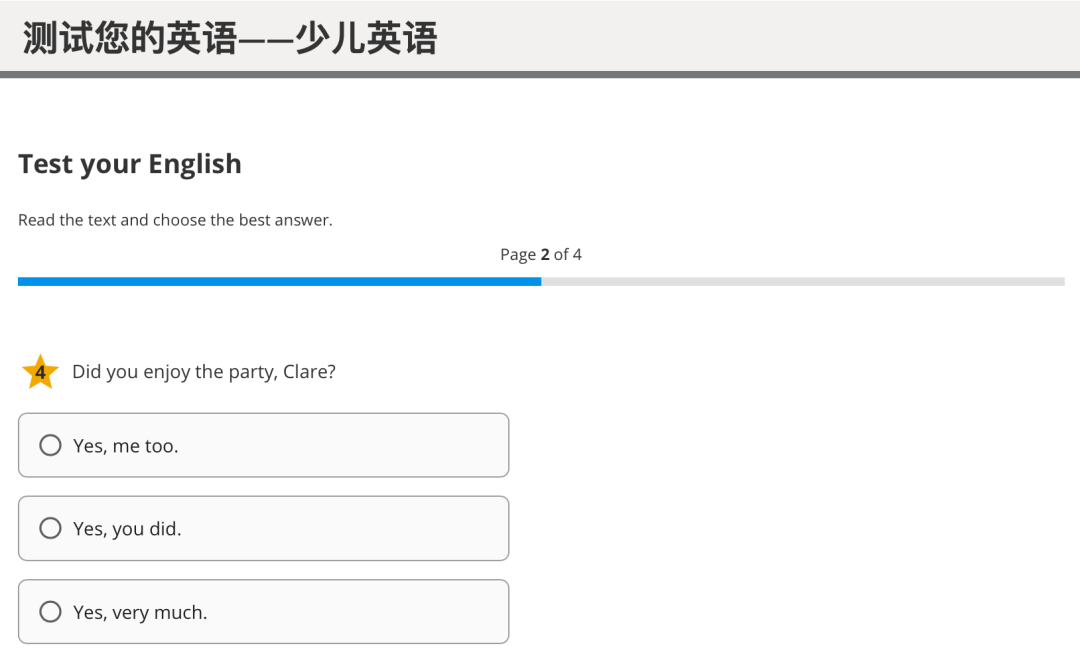
Task: Click the tip of the star icon
Action: (x=40, y=355)
